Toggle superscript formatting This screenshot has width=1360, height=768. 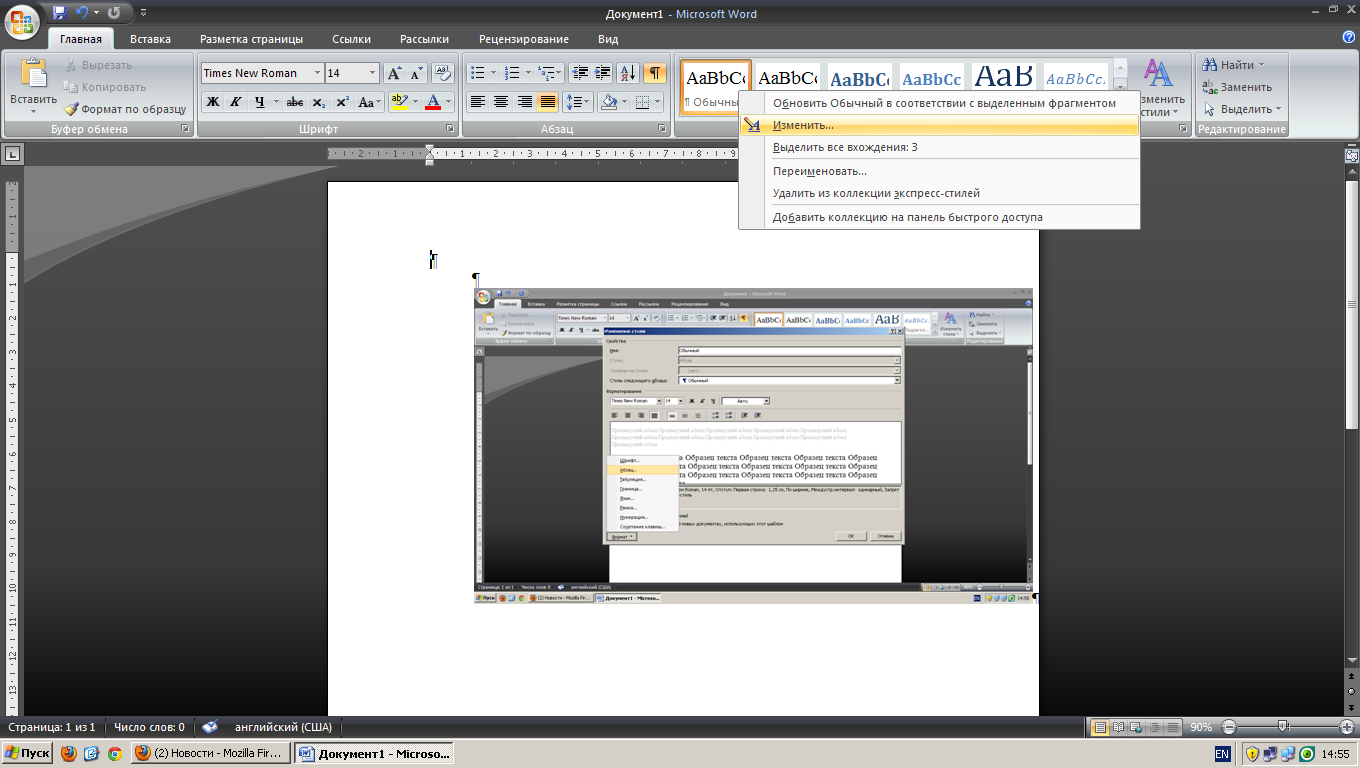tap(342, 102)
